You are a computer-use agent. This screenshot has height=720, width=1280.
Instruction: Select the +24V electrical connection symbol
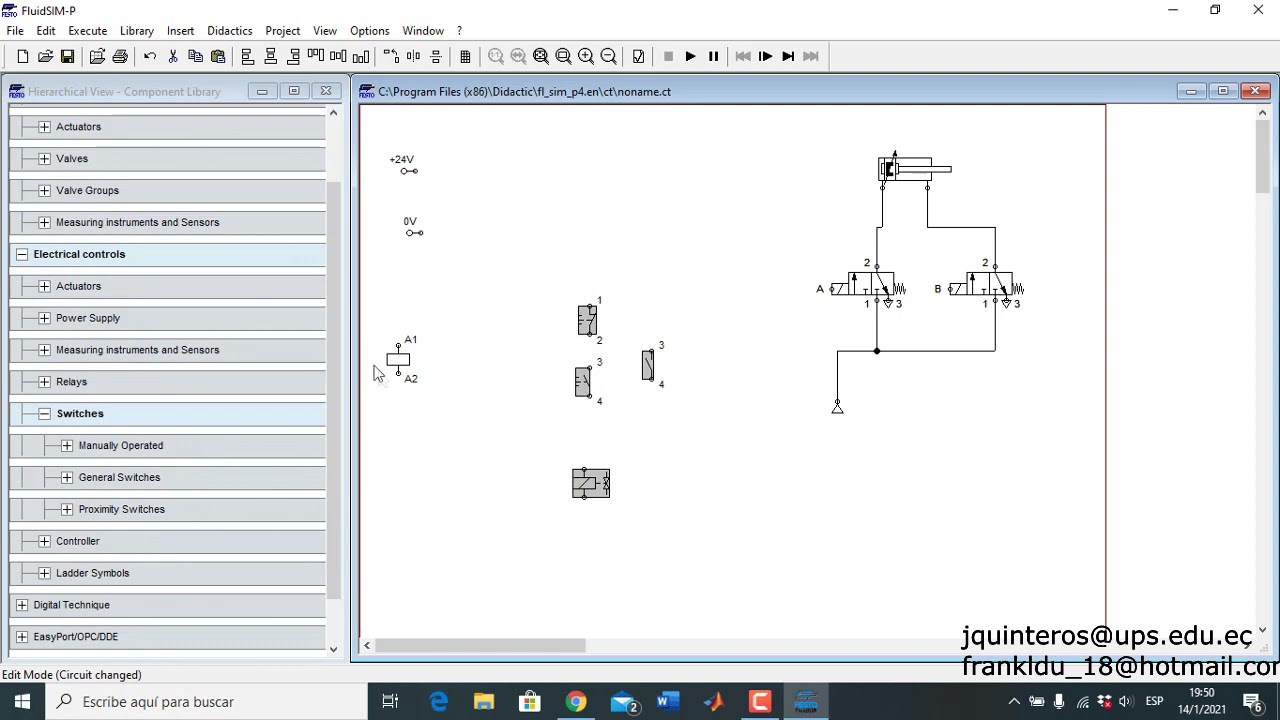[409, 171]
